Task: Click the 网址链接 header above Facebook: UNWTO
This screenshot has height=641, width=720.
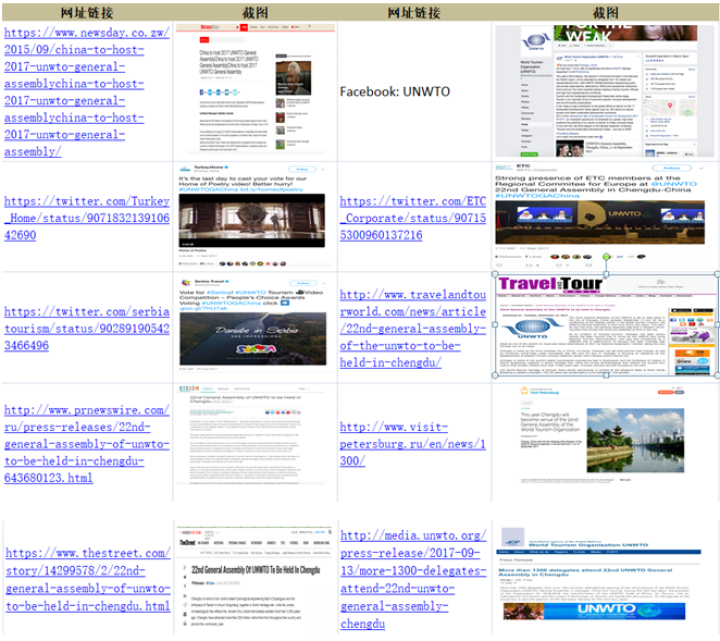Action: [x=414, y=13]
